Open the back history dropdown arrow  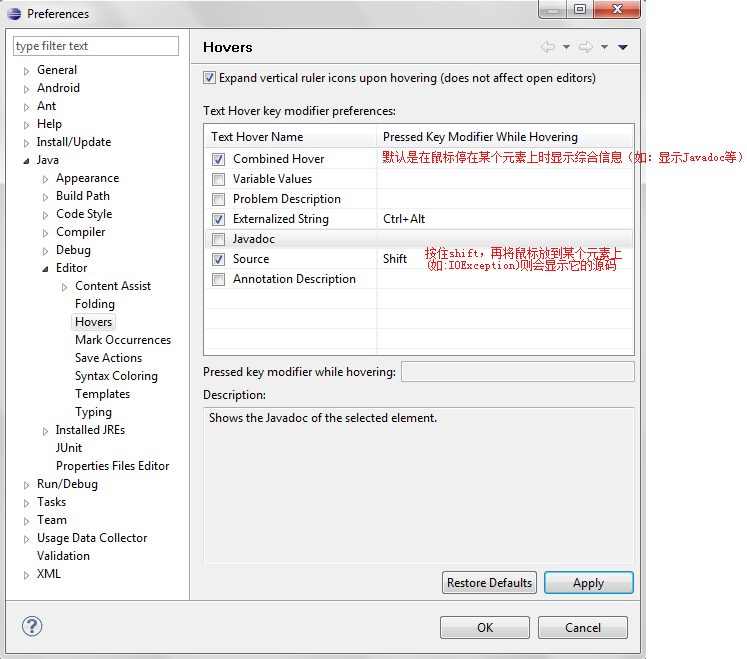[x=566, y=47]
